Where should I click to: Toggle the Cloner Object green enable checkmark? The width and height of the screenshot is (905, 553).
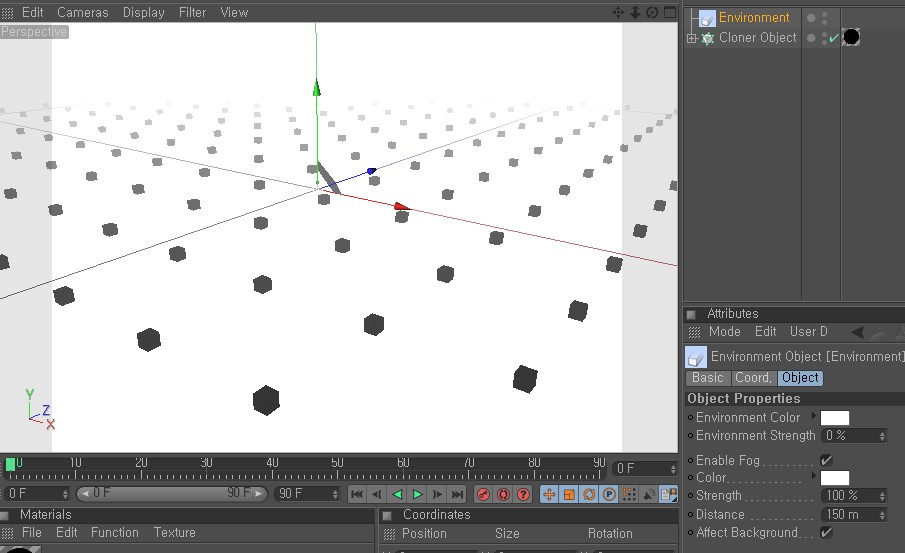[833, 38]
